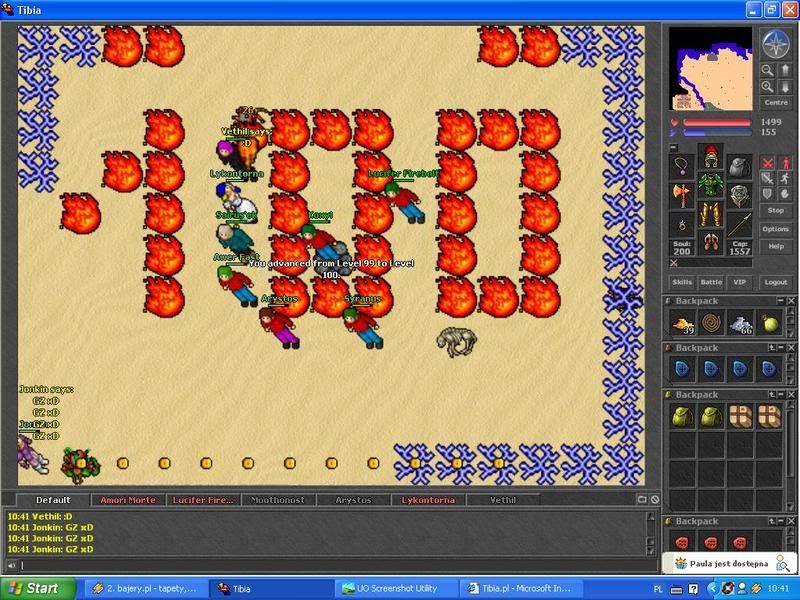Screen dimensions: 800x600
Task: Select the green armor in the body slot
Action: click(711, 184)
